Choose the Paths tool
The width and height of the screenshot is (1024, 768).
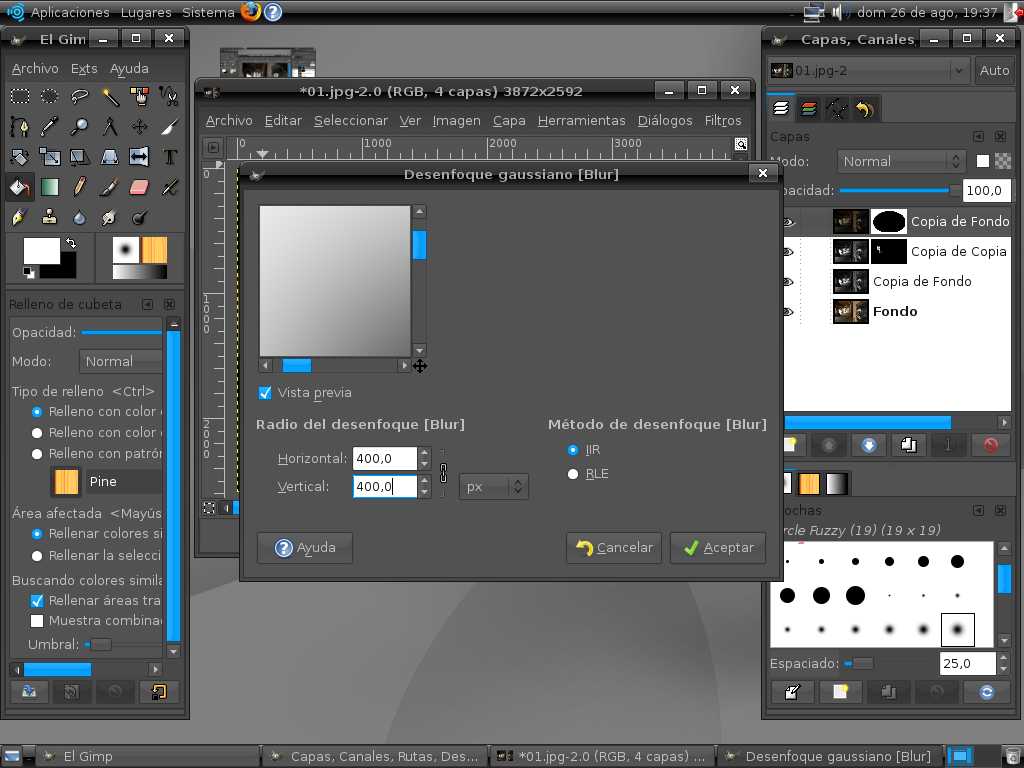[20, 127]
